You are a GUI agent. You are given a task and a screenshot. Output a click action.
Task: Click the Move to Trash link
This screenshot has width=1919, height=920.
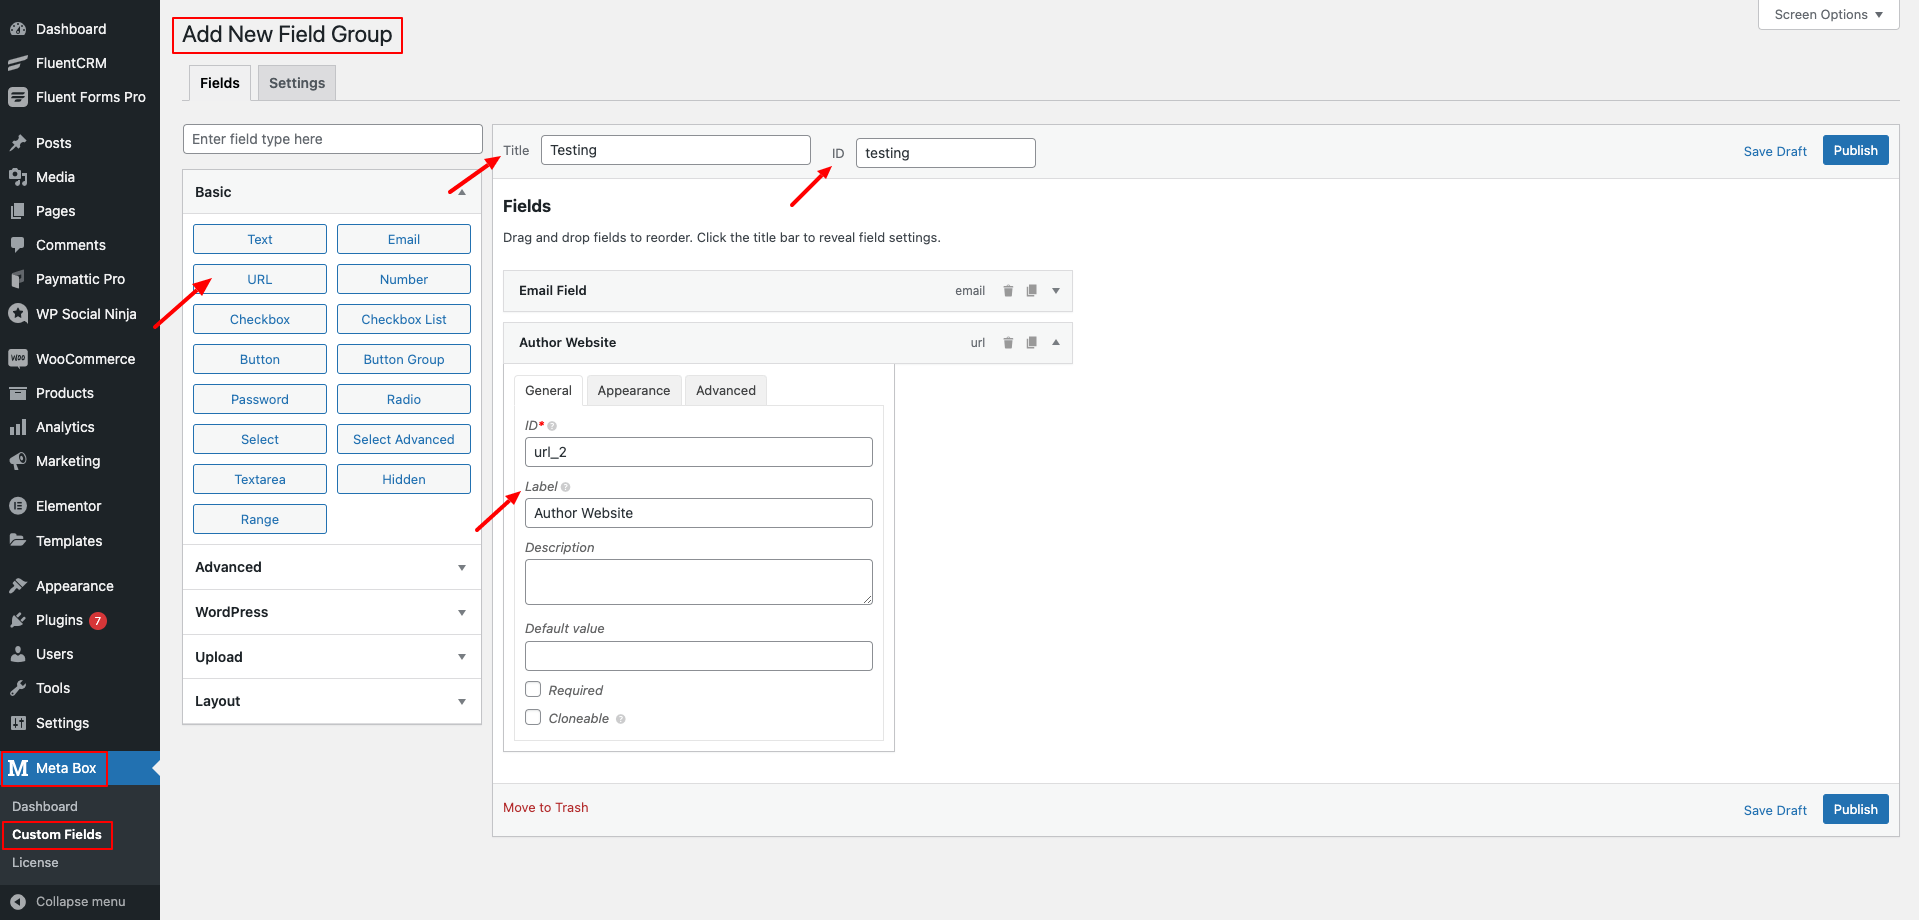[x=545, y=808]
